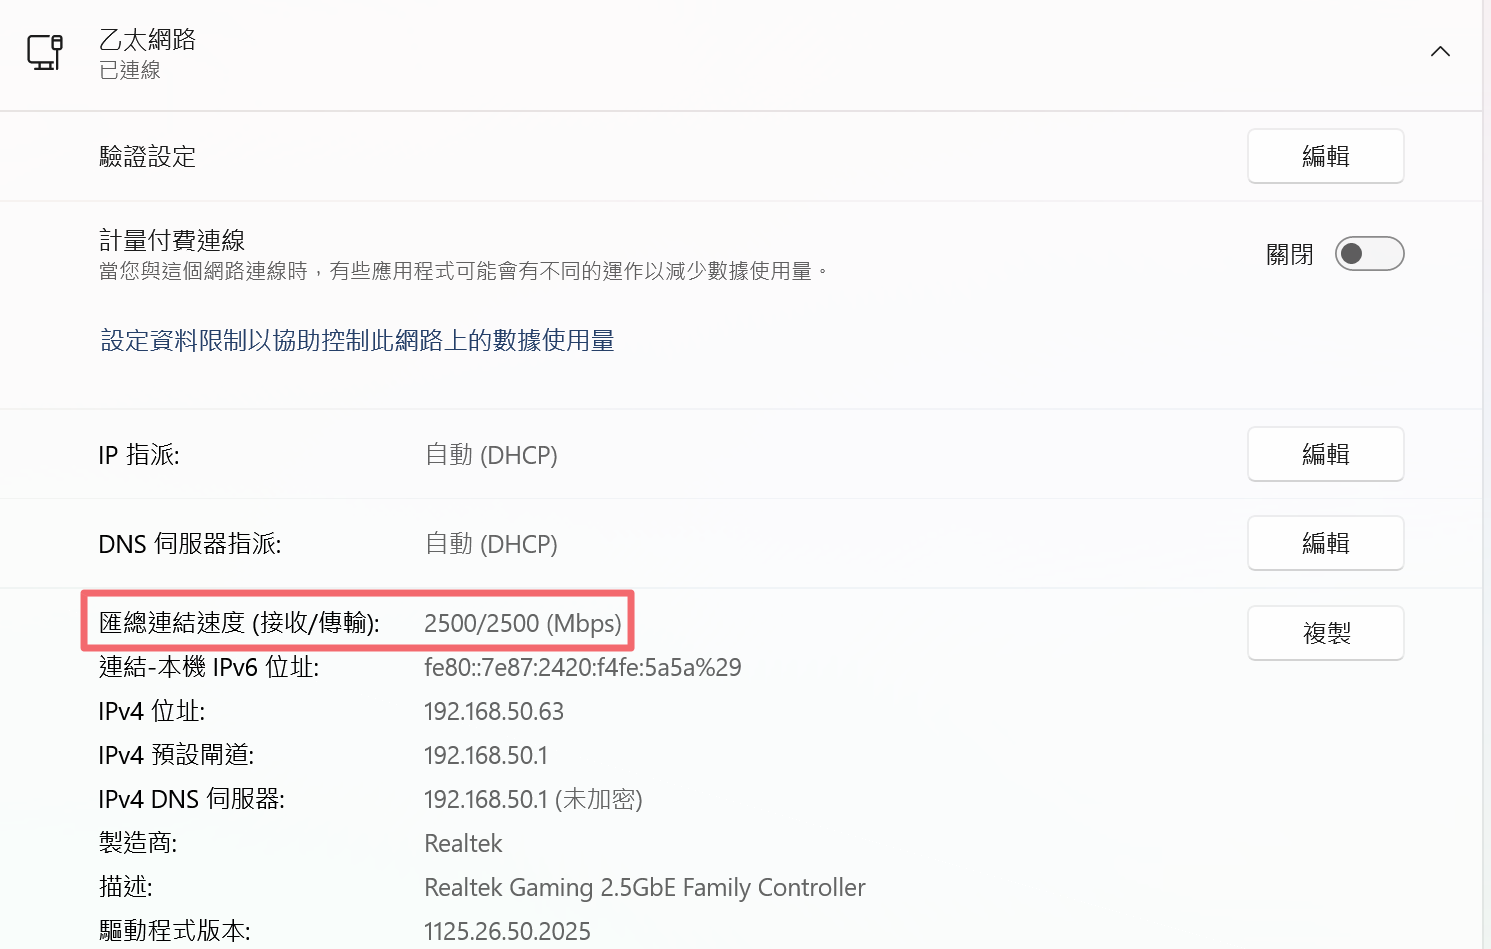Click the 關閉 toggle state label
This screenshot has height=949, width=1491.
coord(1290,255)
